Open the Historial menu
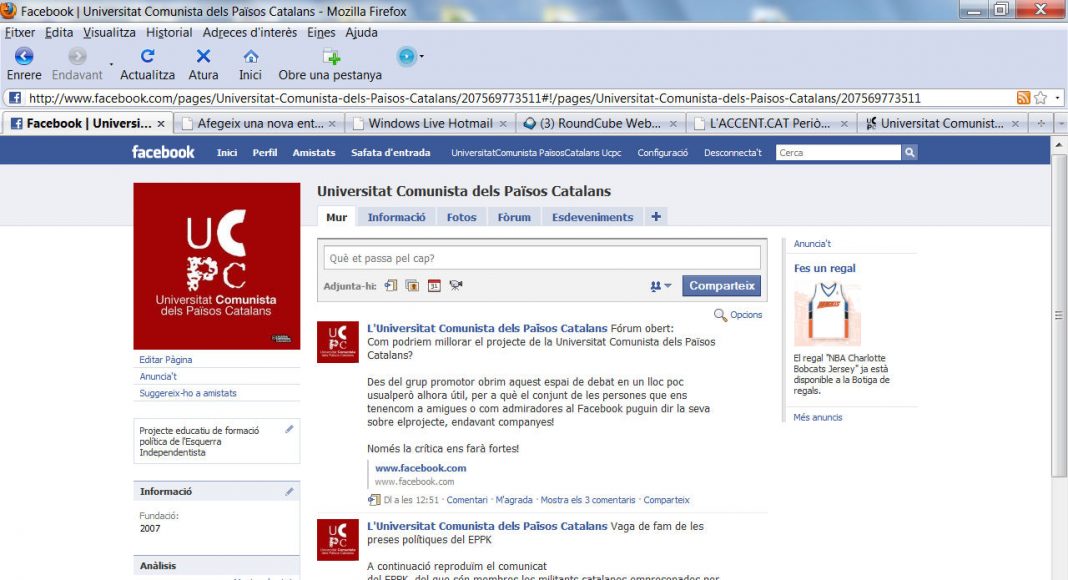 tap(169, 33)
